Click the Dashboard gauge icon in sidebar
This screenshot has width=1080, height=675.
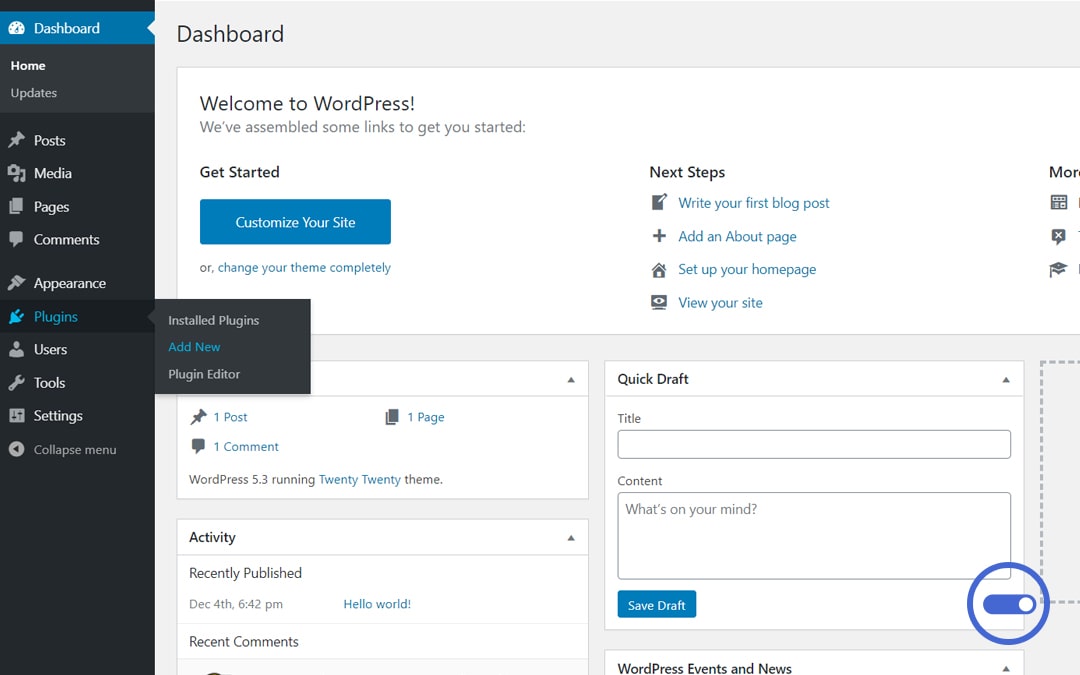click(x=17, y=28)
